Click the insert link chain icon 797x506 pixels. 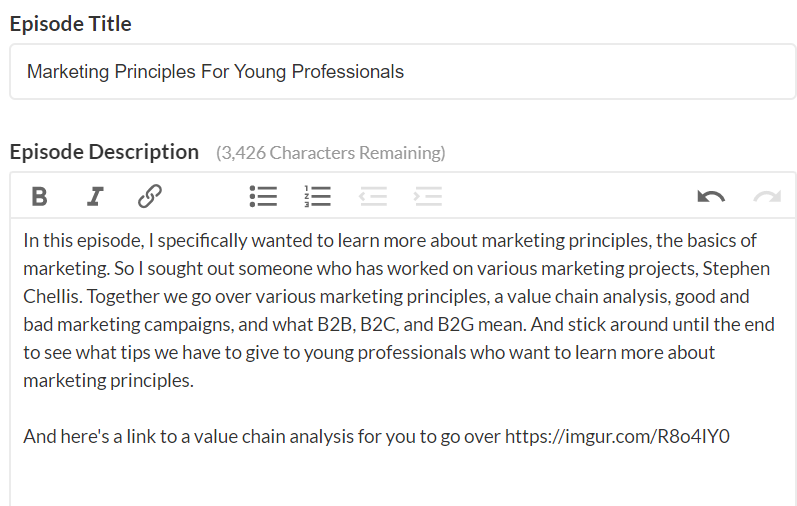[x=150, y=196]
